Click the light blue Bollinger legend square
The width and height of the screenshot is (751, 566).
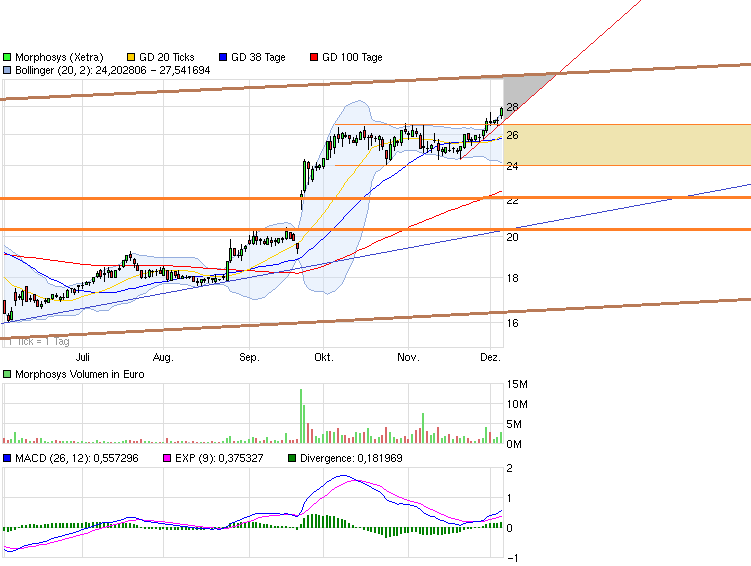[8, 71]
